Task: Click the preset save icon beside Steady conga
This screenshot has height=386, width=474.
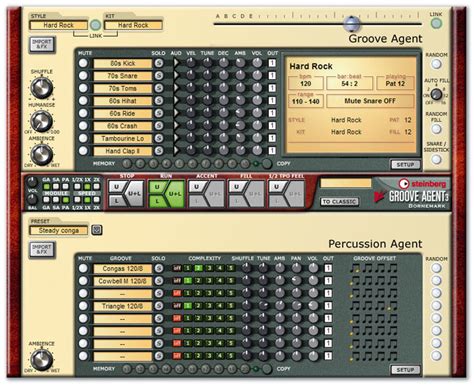Action: coord(97,230)
